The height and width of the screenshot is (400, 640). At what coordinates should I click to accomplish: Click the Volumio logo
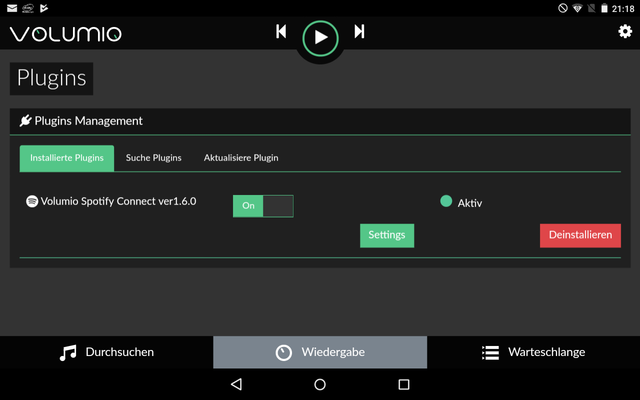pos(66,34)
